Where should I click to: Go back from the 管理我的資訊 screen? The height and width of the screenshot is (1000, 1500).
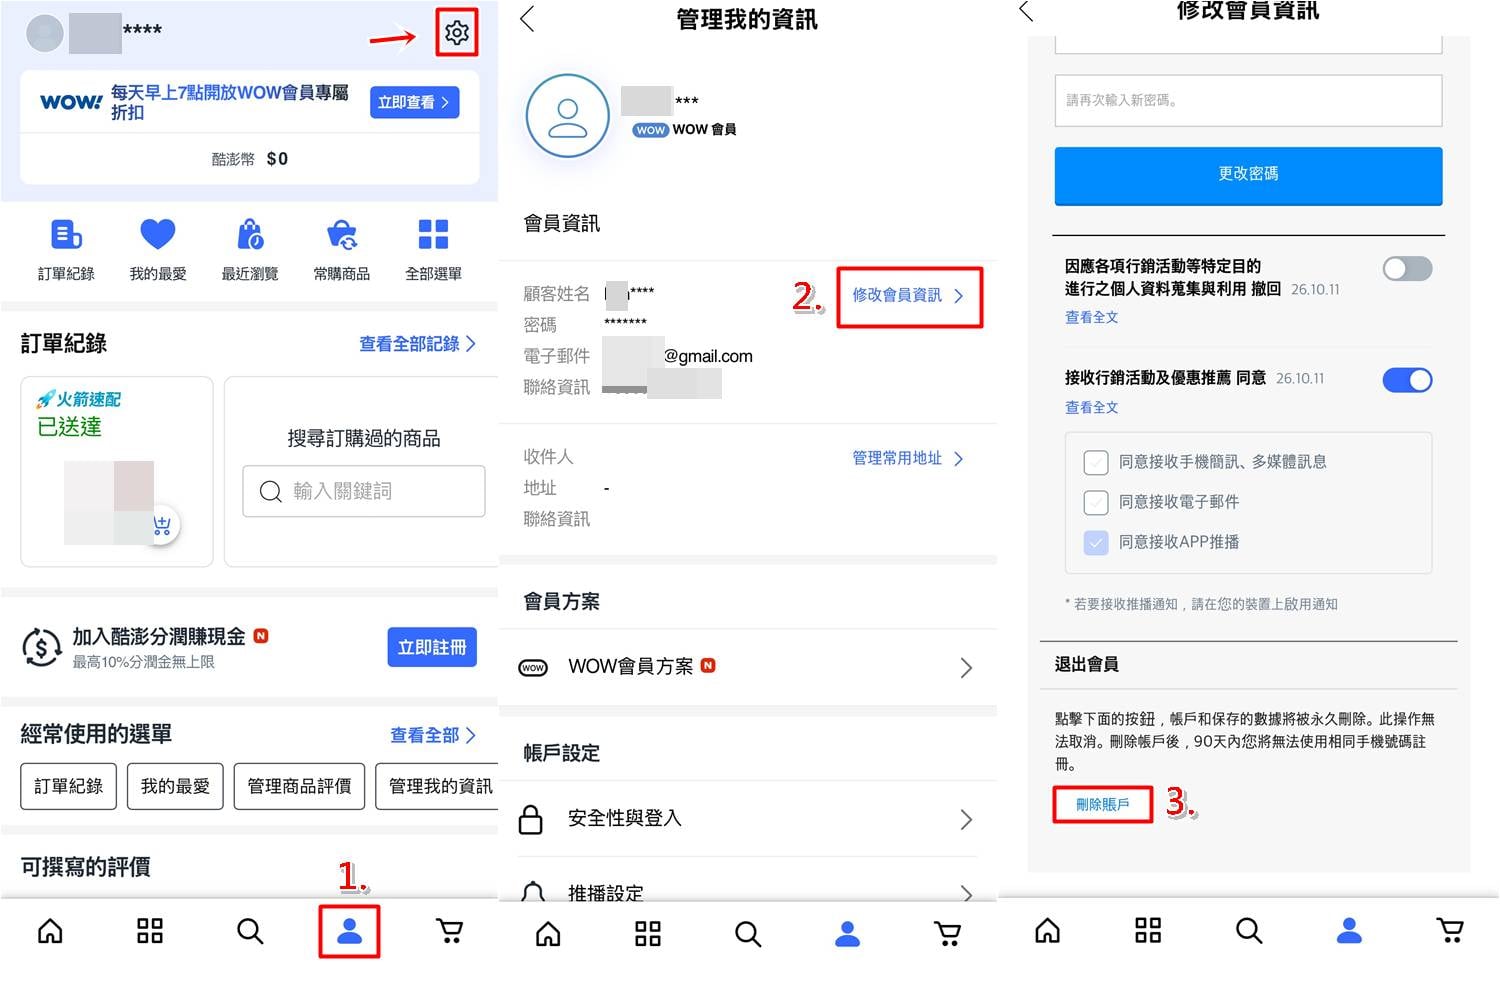[x=528, y=19]
